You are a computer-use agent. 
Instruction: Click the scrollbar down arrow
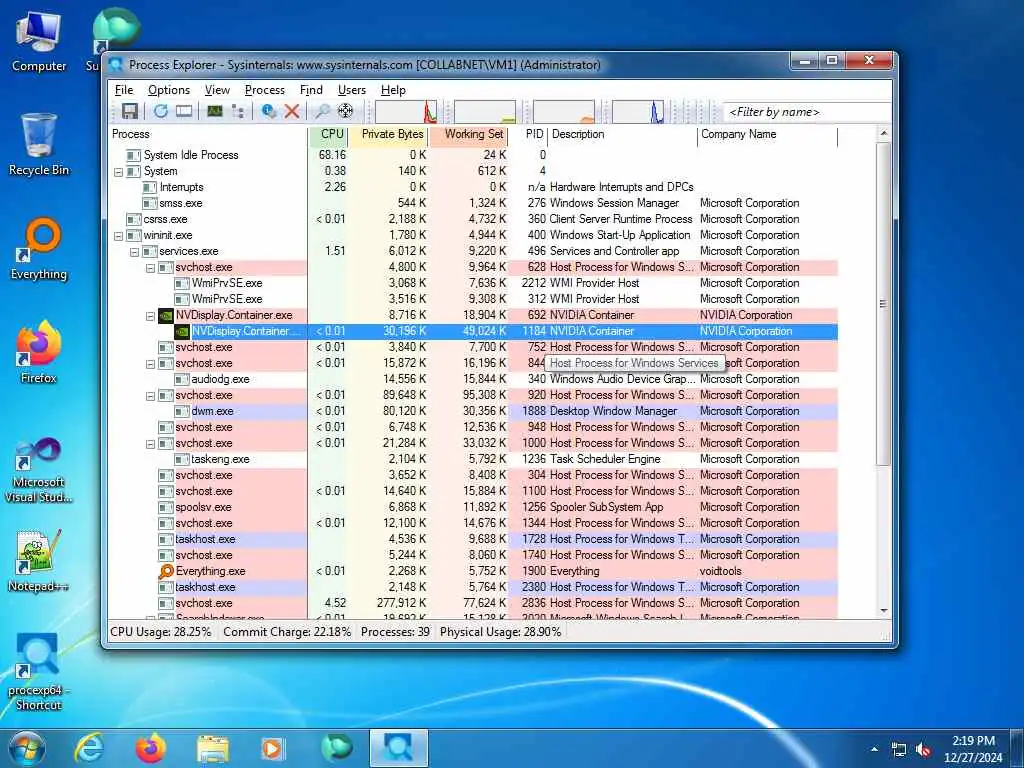click(x=884, y=611)
